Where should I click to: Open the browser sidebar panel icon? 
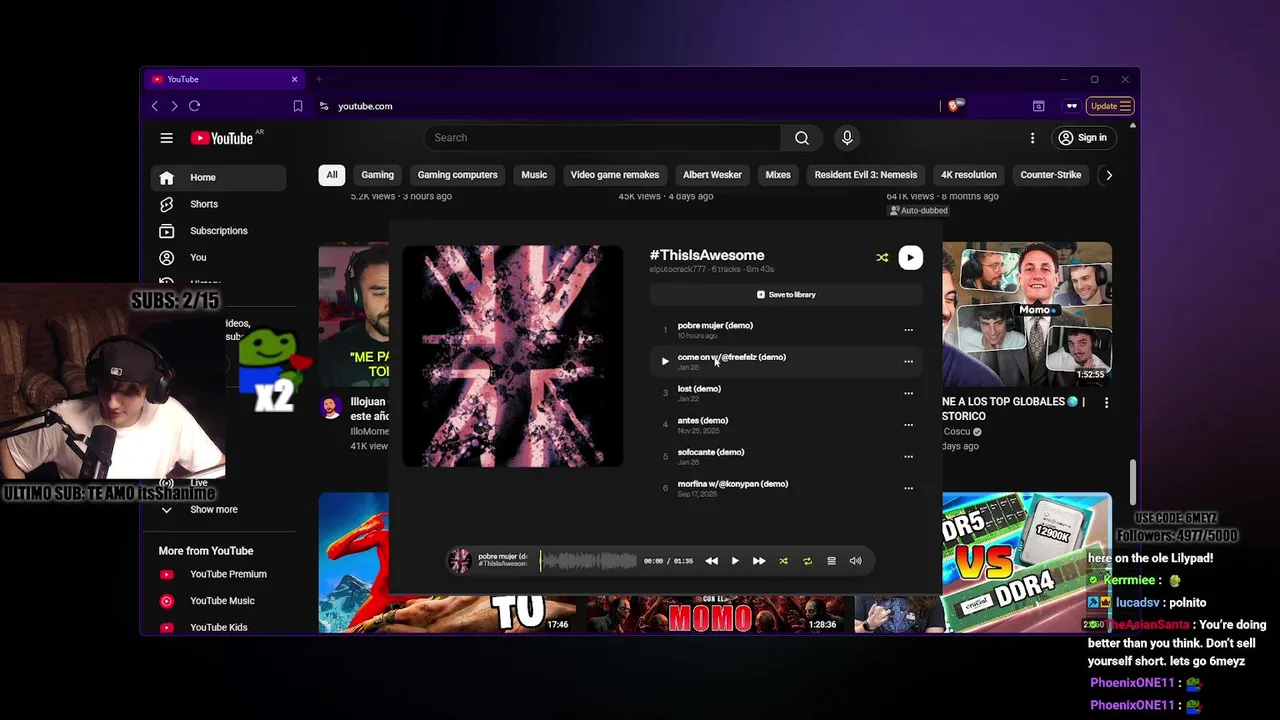(x=1038, y=106)
